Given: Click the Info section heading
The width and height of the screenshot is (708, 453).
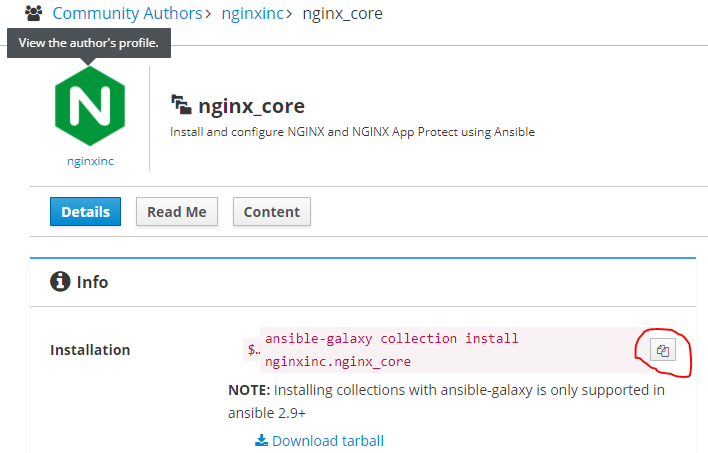Looking at the screenshot, I should (x=93, y=282).
